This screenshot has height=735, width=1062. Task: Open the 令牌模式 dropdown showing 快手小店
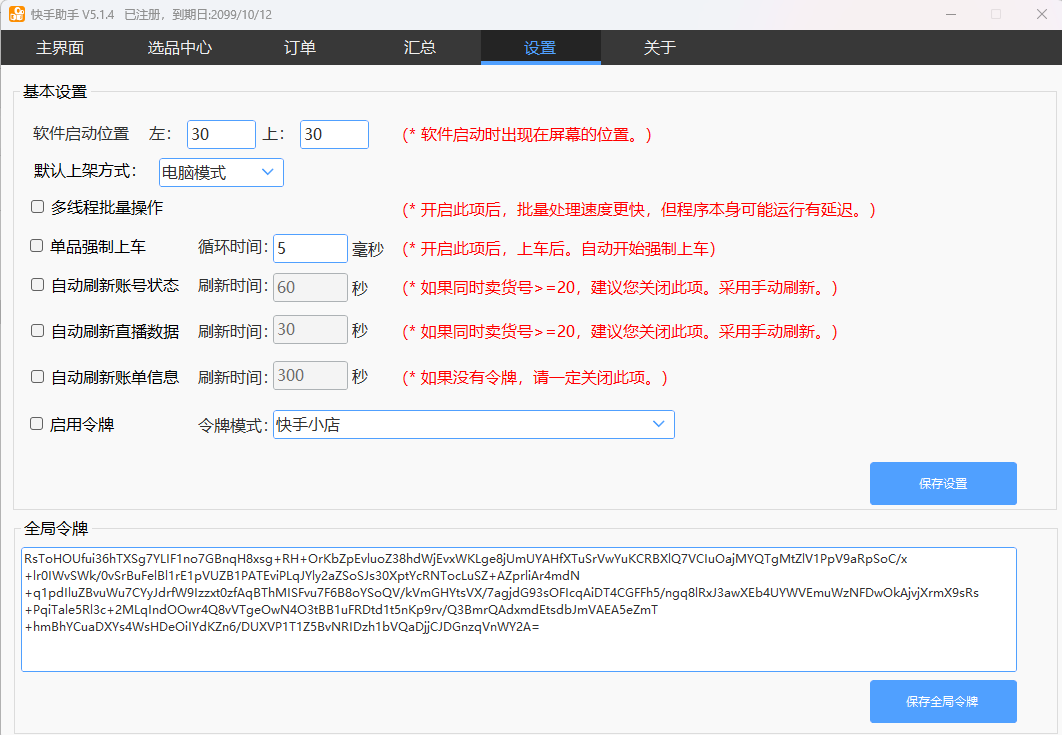(473, 425)
